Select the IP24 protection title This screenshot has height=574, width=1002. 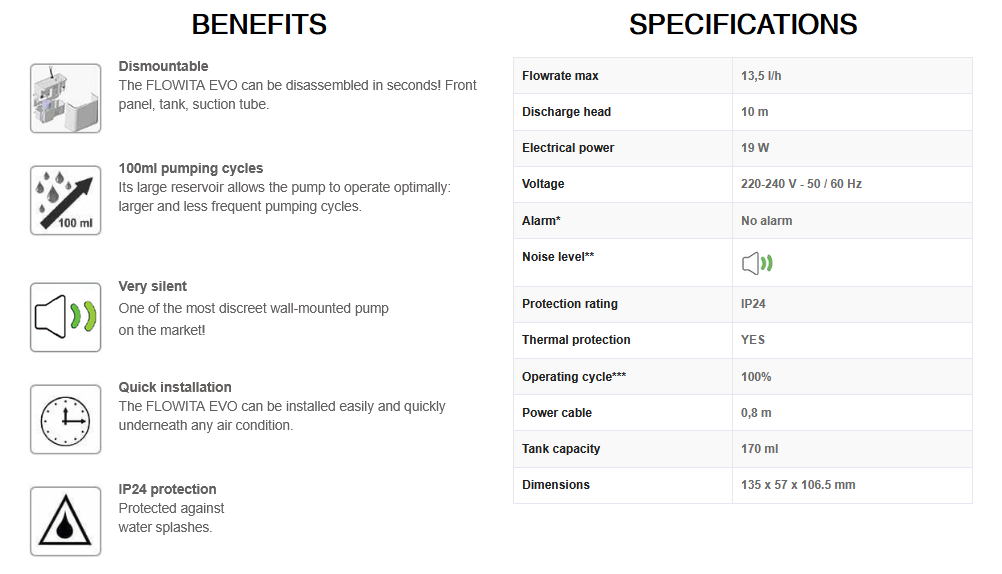167,489
